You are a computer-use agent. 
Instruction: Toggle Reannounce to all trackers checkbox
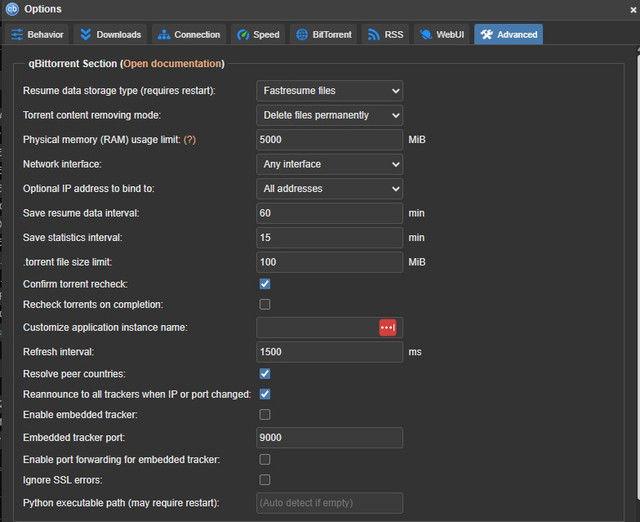click(265, 394)
